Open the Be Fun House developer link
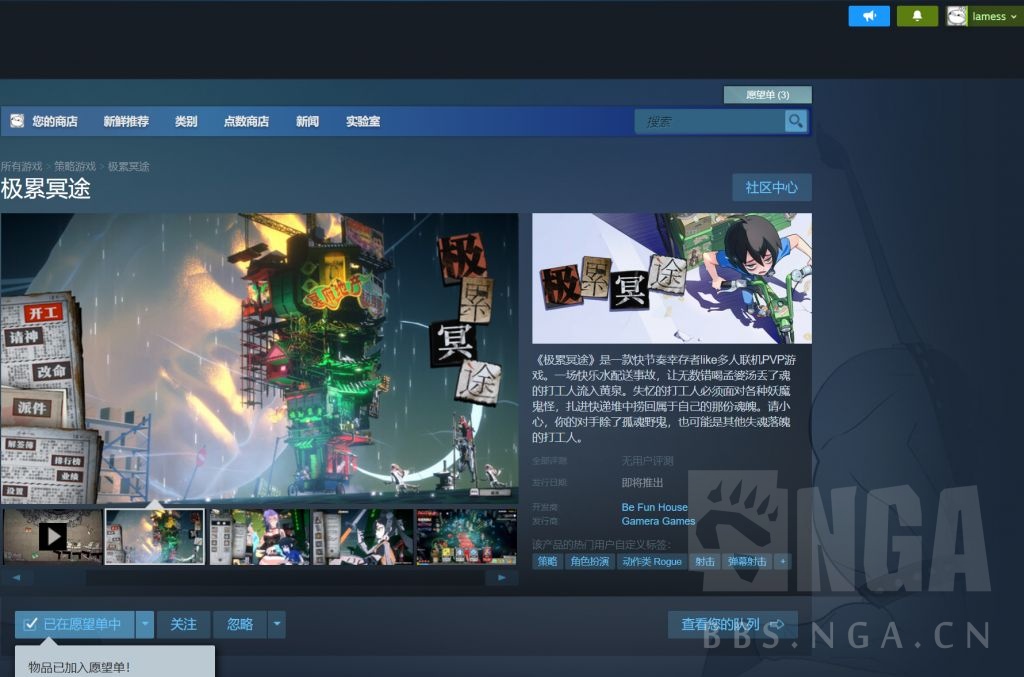This screenshot has width=1024, height=677. [x=654, y=507]
